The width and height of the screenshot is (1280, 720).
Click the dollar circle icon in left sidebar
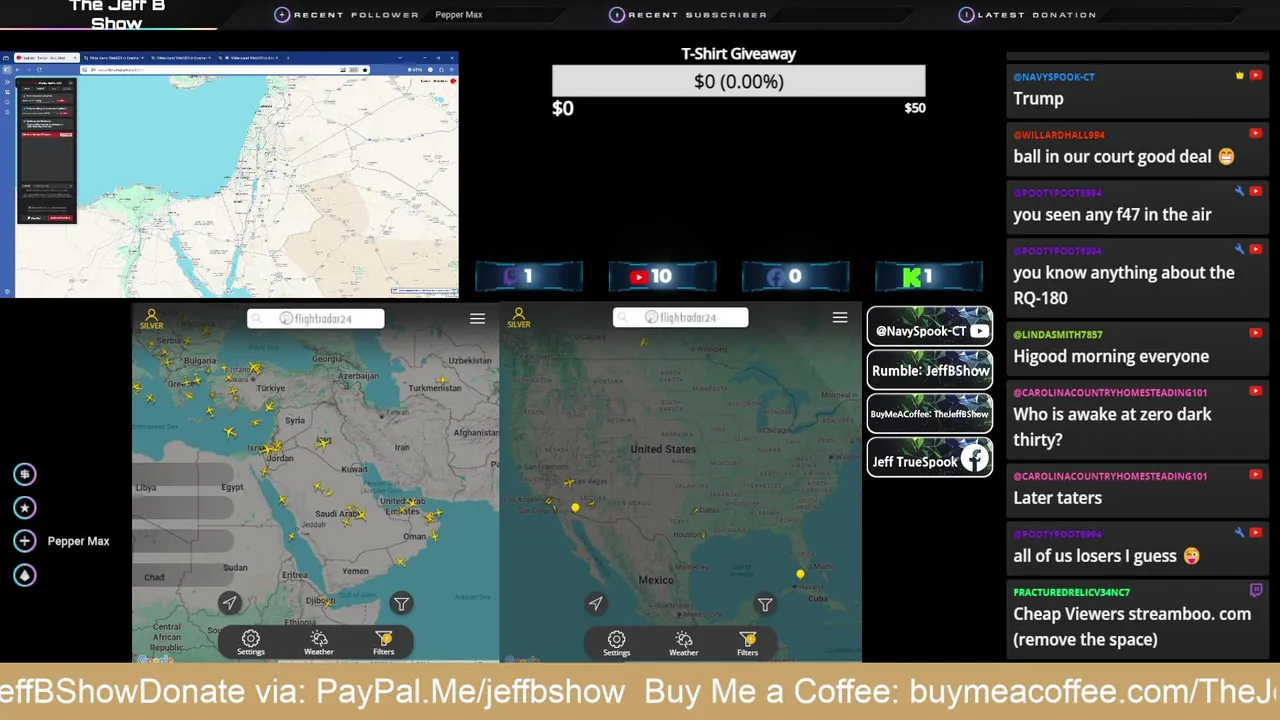tap(25, 474)
